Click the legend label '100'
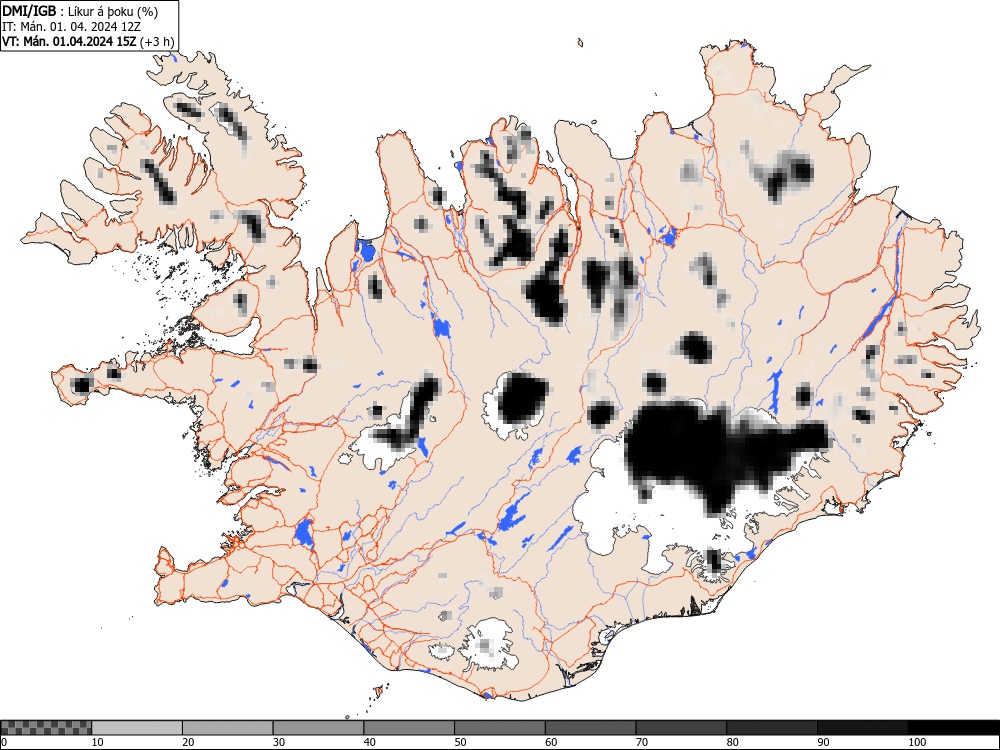1000x750 pixels. (x=916, y=742)
